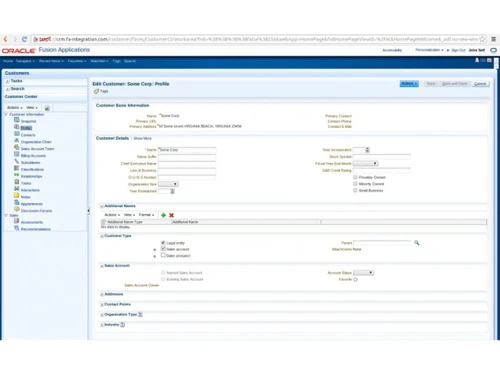Collapse the Additional Names section
The image size is (500, 375).
coord(102,206)
